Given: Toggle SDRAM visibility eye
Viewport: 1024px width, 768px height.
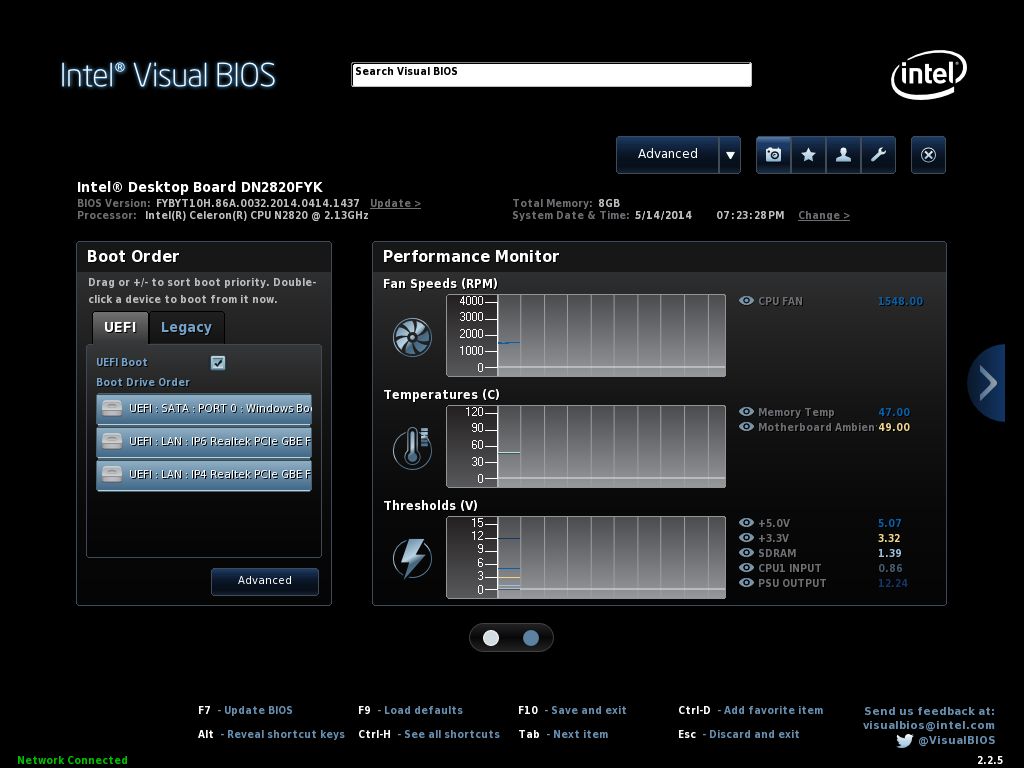Looking at the screenshot, I should [746, 552].
